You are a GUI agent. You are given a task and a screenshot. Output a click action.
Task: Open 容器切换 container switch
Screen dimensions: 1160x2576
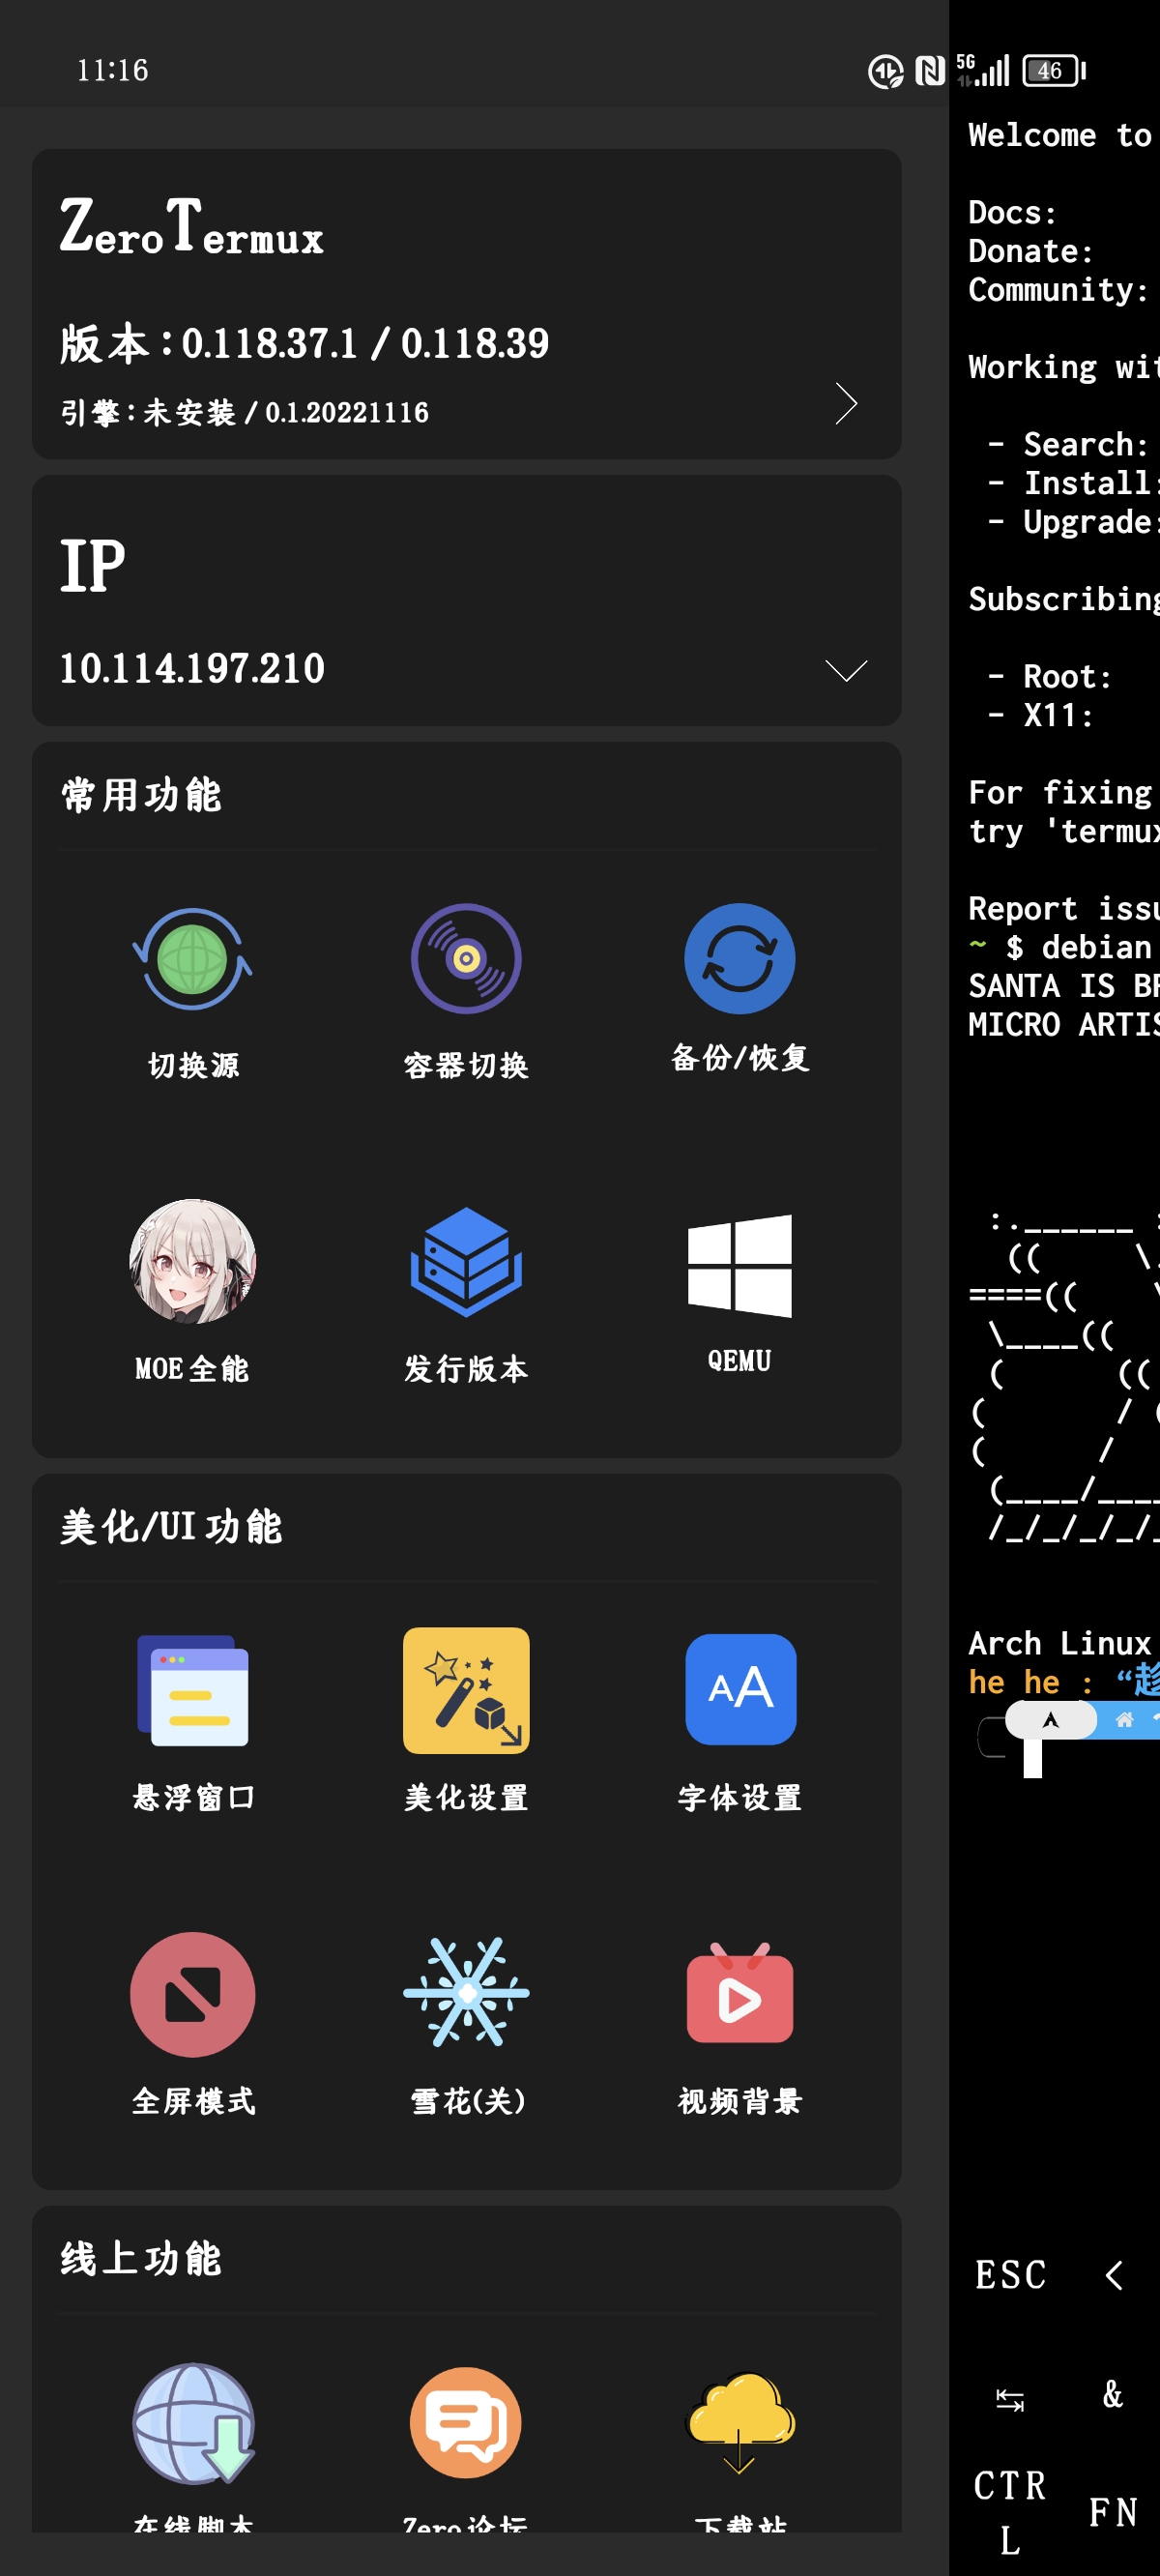(466, 960)
